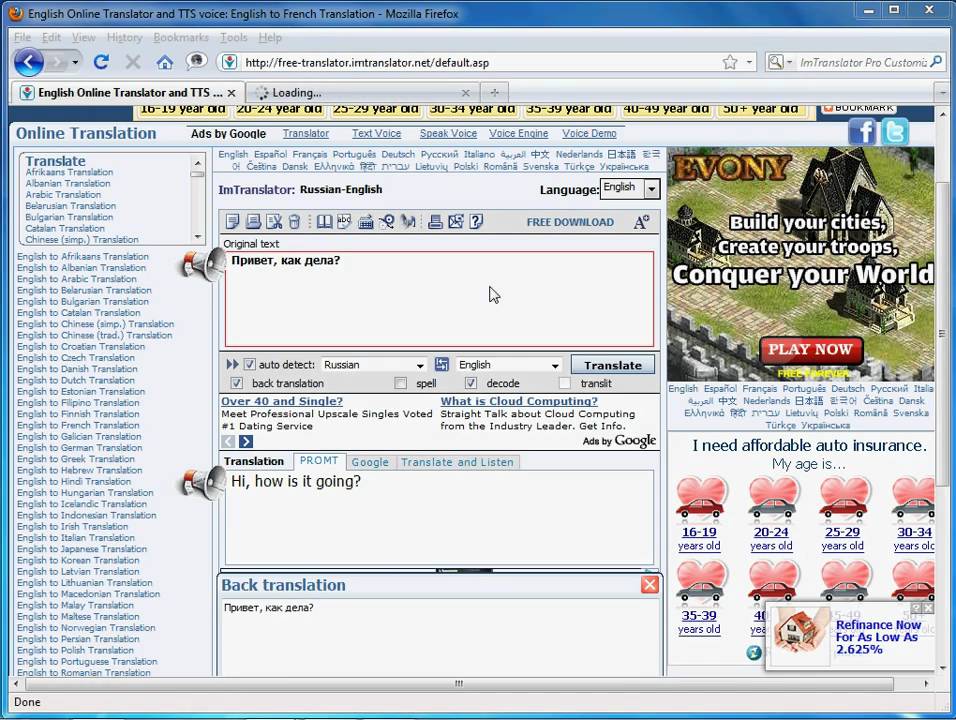Image resolution: width=956 pixels, height=720 pixels.
Task: Open the History menu
Action: (124, 38)
